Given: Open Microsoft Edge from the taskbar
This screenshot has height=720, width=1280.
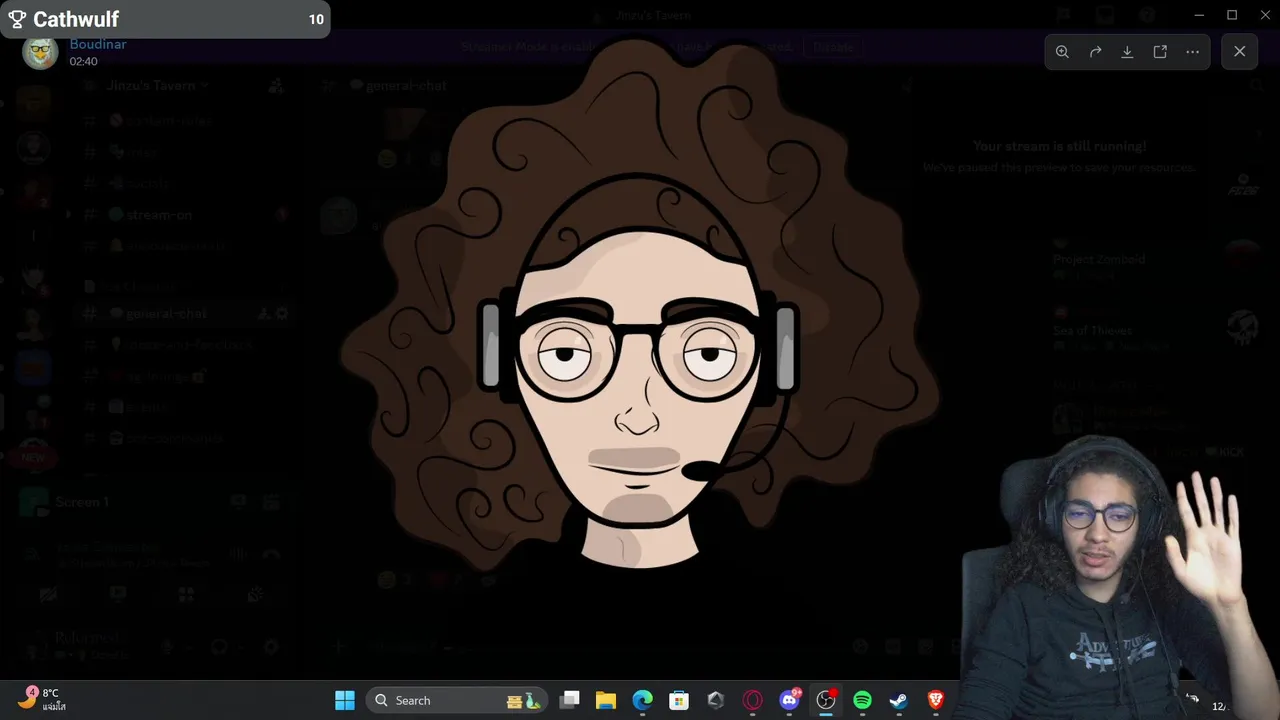Looking at the screenshot, I should tap(642, 700).
